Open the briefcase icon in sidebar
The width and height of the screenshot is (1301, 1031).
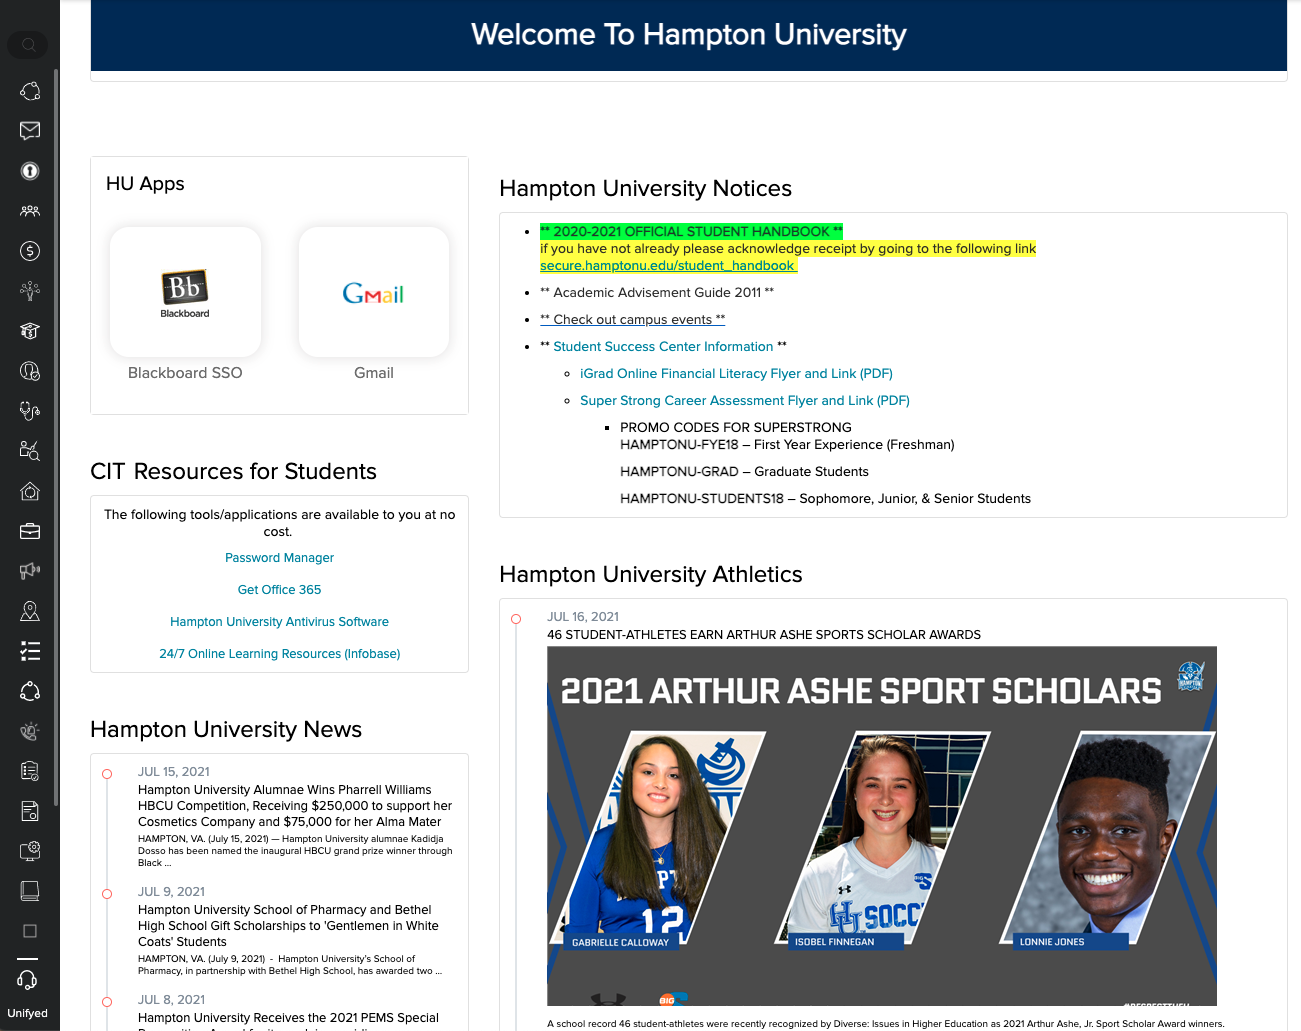(30, 531)
